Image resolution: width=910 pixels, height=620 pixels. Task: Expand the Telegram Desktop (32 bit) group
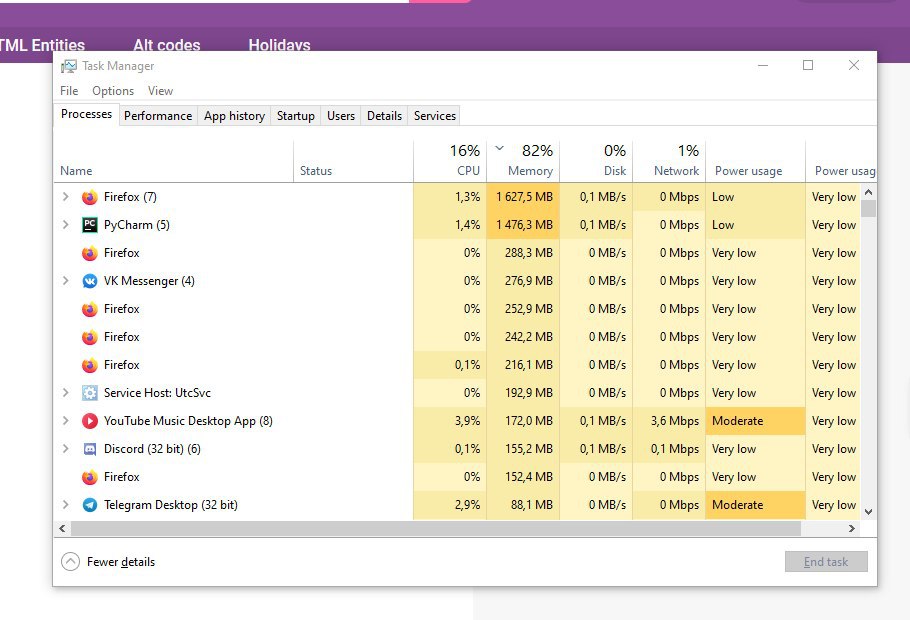coord(66,505)
